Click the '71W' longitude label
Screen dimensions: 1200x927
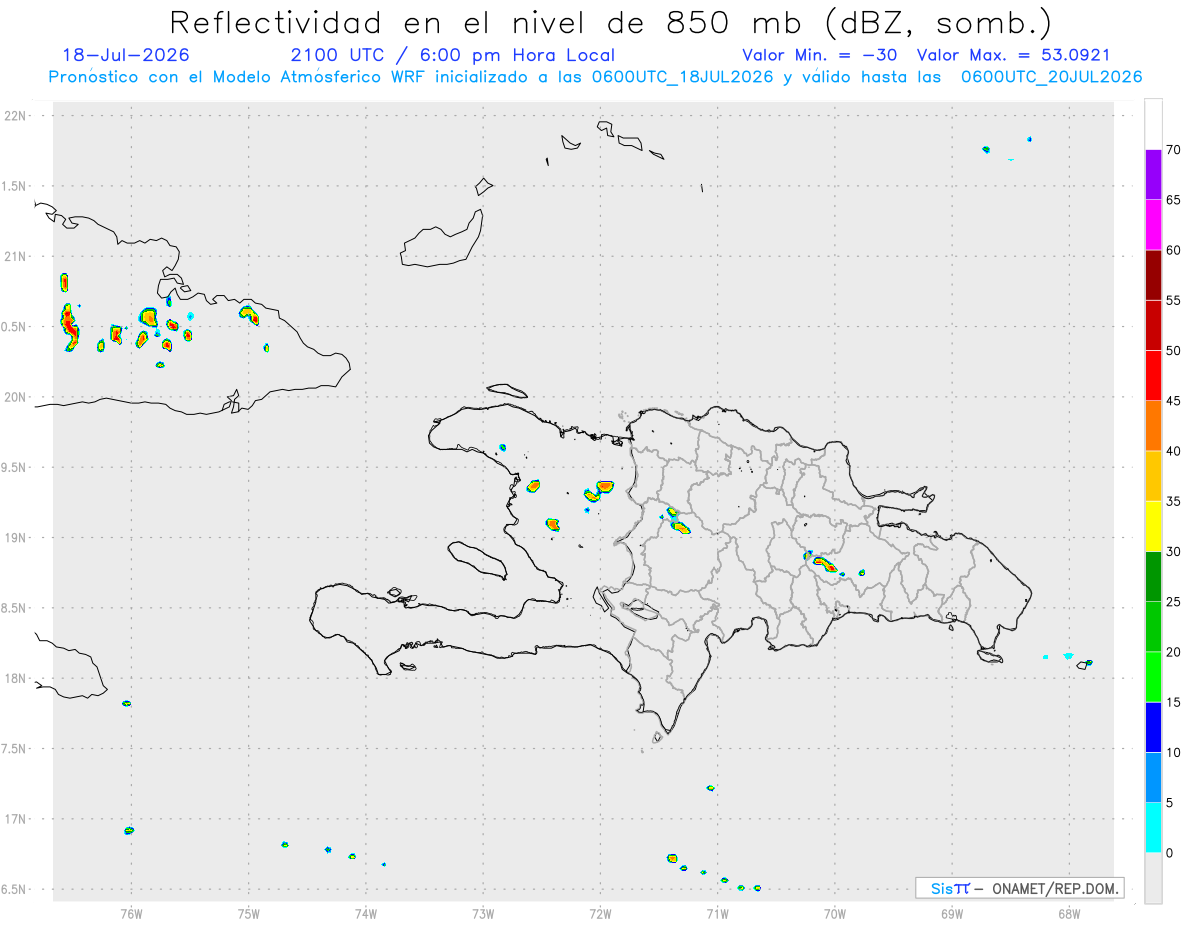717,913
